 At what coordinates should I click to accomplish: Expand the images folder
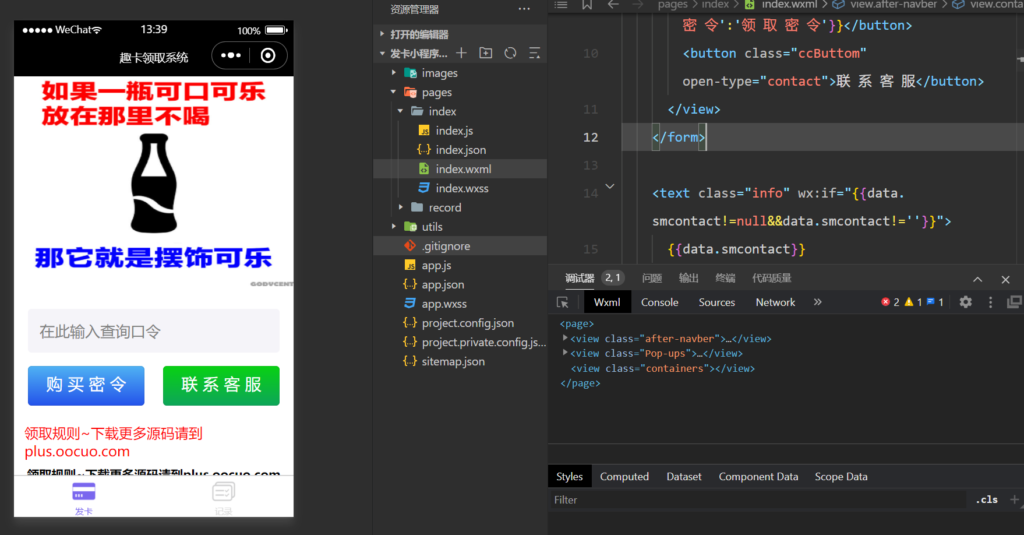coord(438,73)
